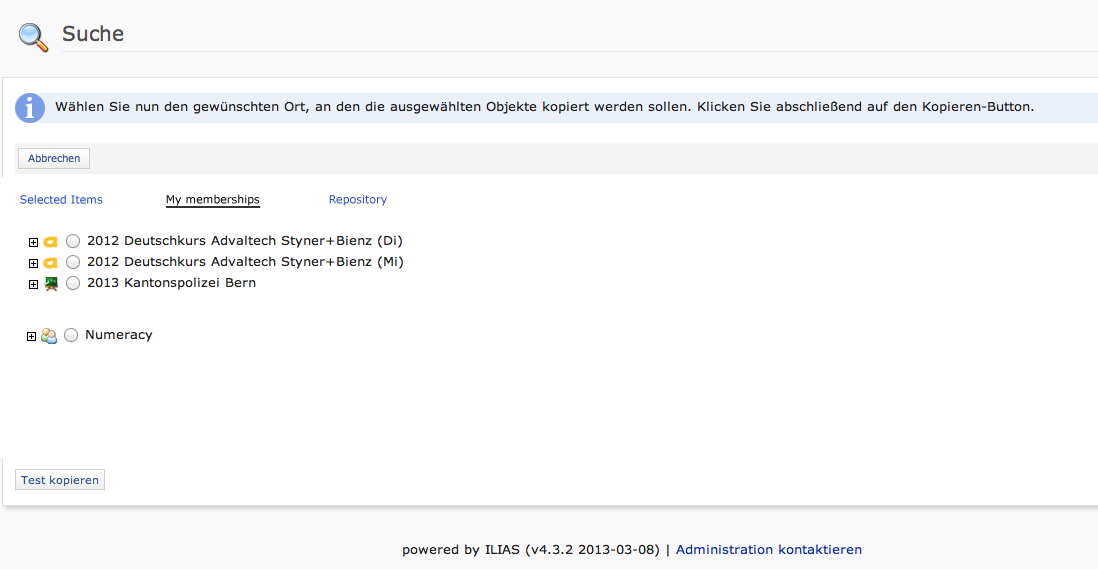Open the Repository tab
Screen dimensions: 1098x569
(358, 200)
